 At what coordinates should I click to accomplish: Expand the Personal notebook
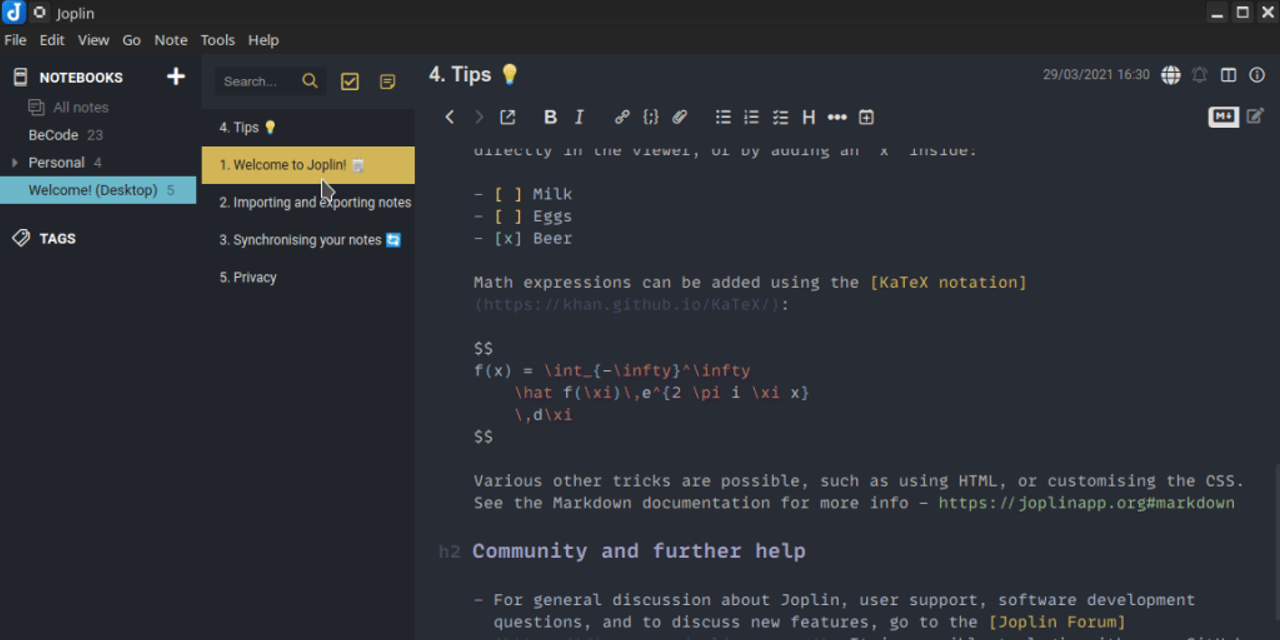[x=14, y=162]
